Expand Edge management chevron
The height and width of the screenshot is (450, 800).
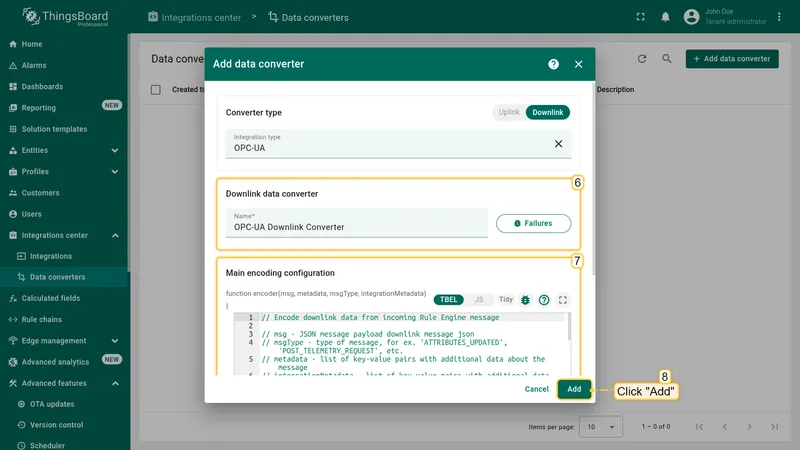115,341
